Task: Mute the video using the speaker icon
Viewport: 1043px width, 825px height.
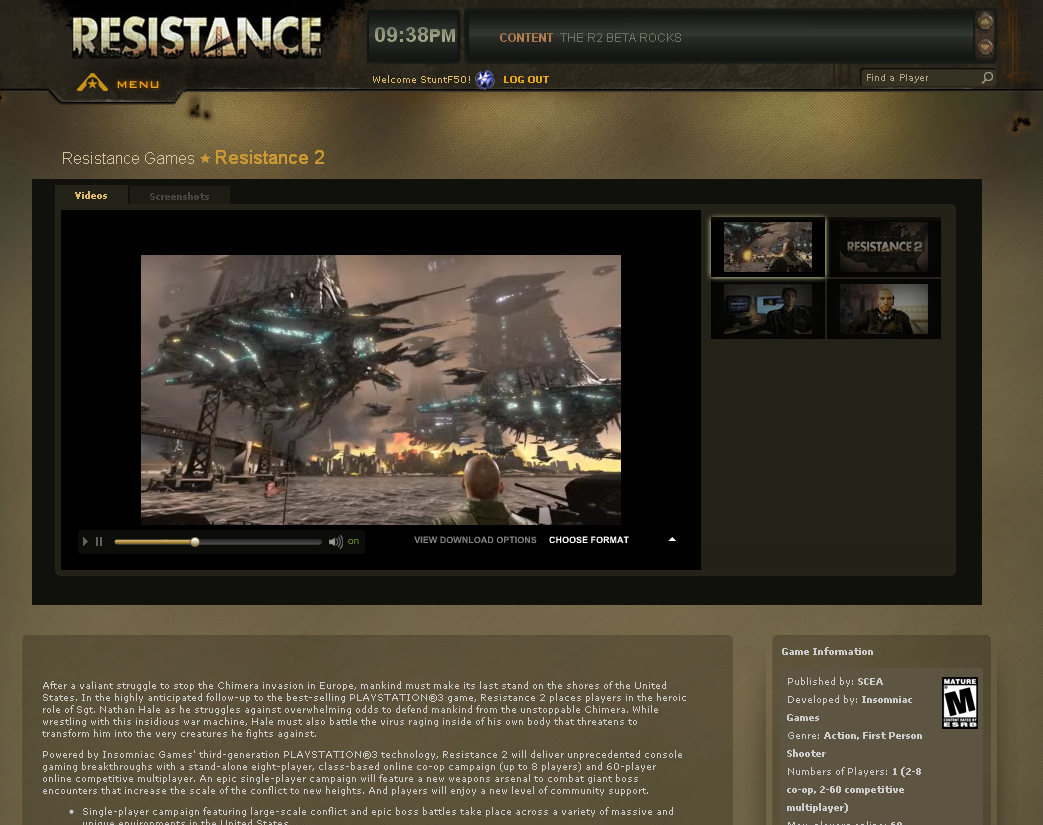Action: click(335, 542)
